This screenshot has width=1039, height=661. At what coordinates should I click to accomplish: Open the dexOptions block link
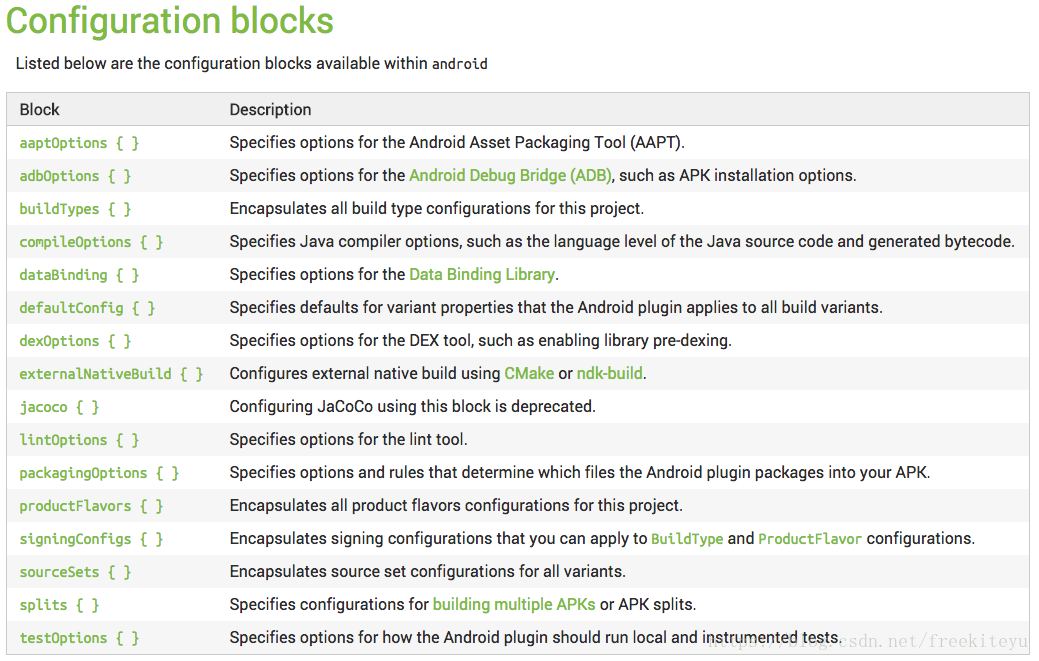[75, 341]
